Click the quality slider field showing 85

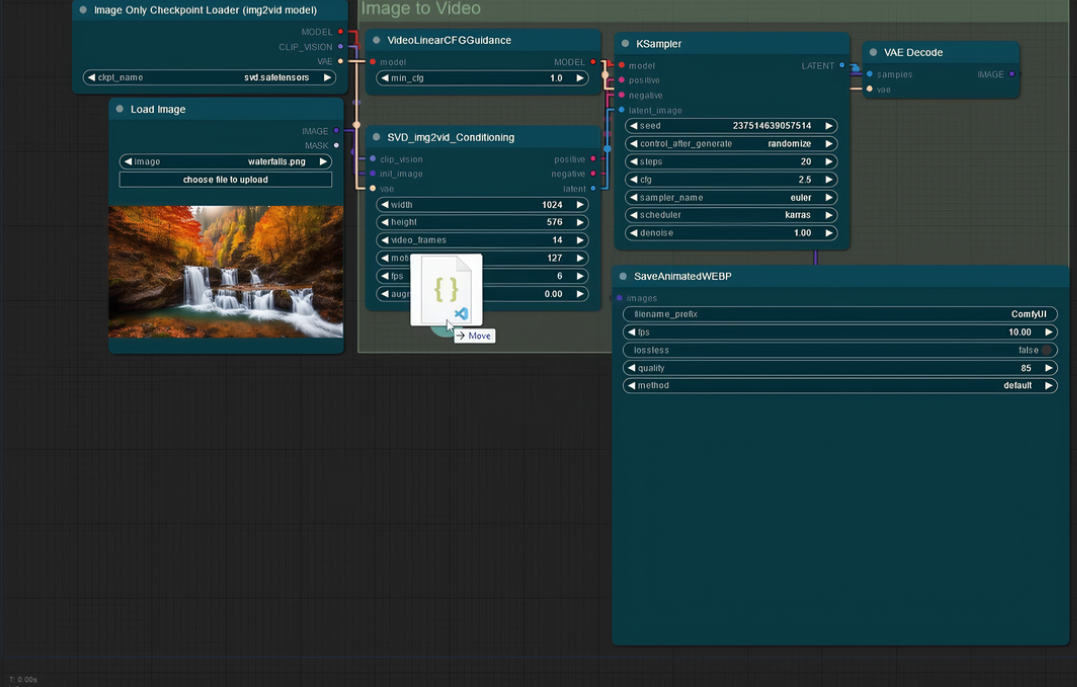click(x=839, y=368)
